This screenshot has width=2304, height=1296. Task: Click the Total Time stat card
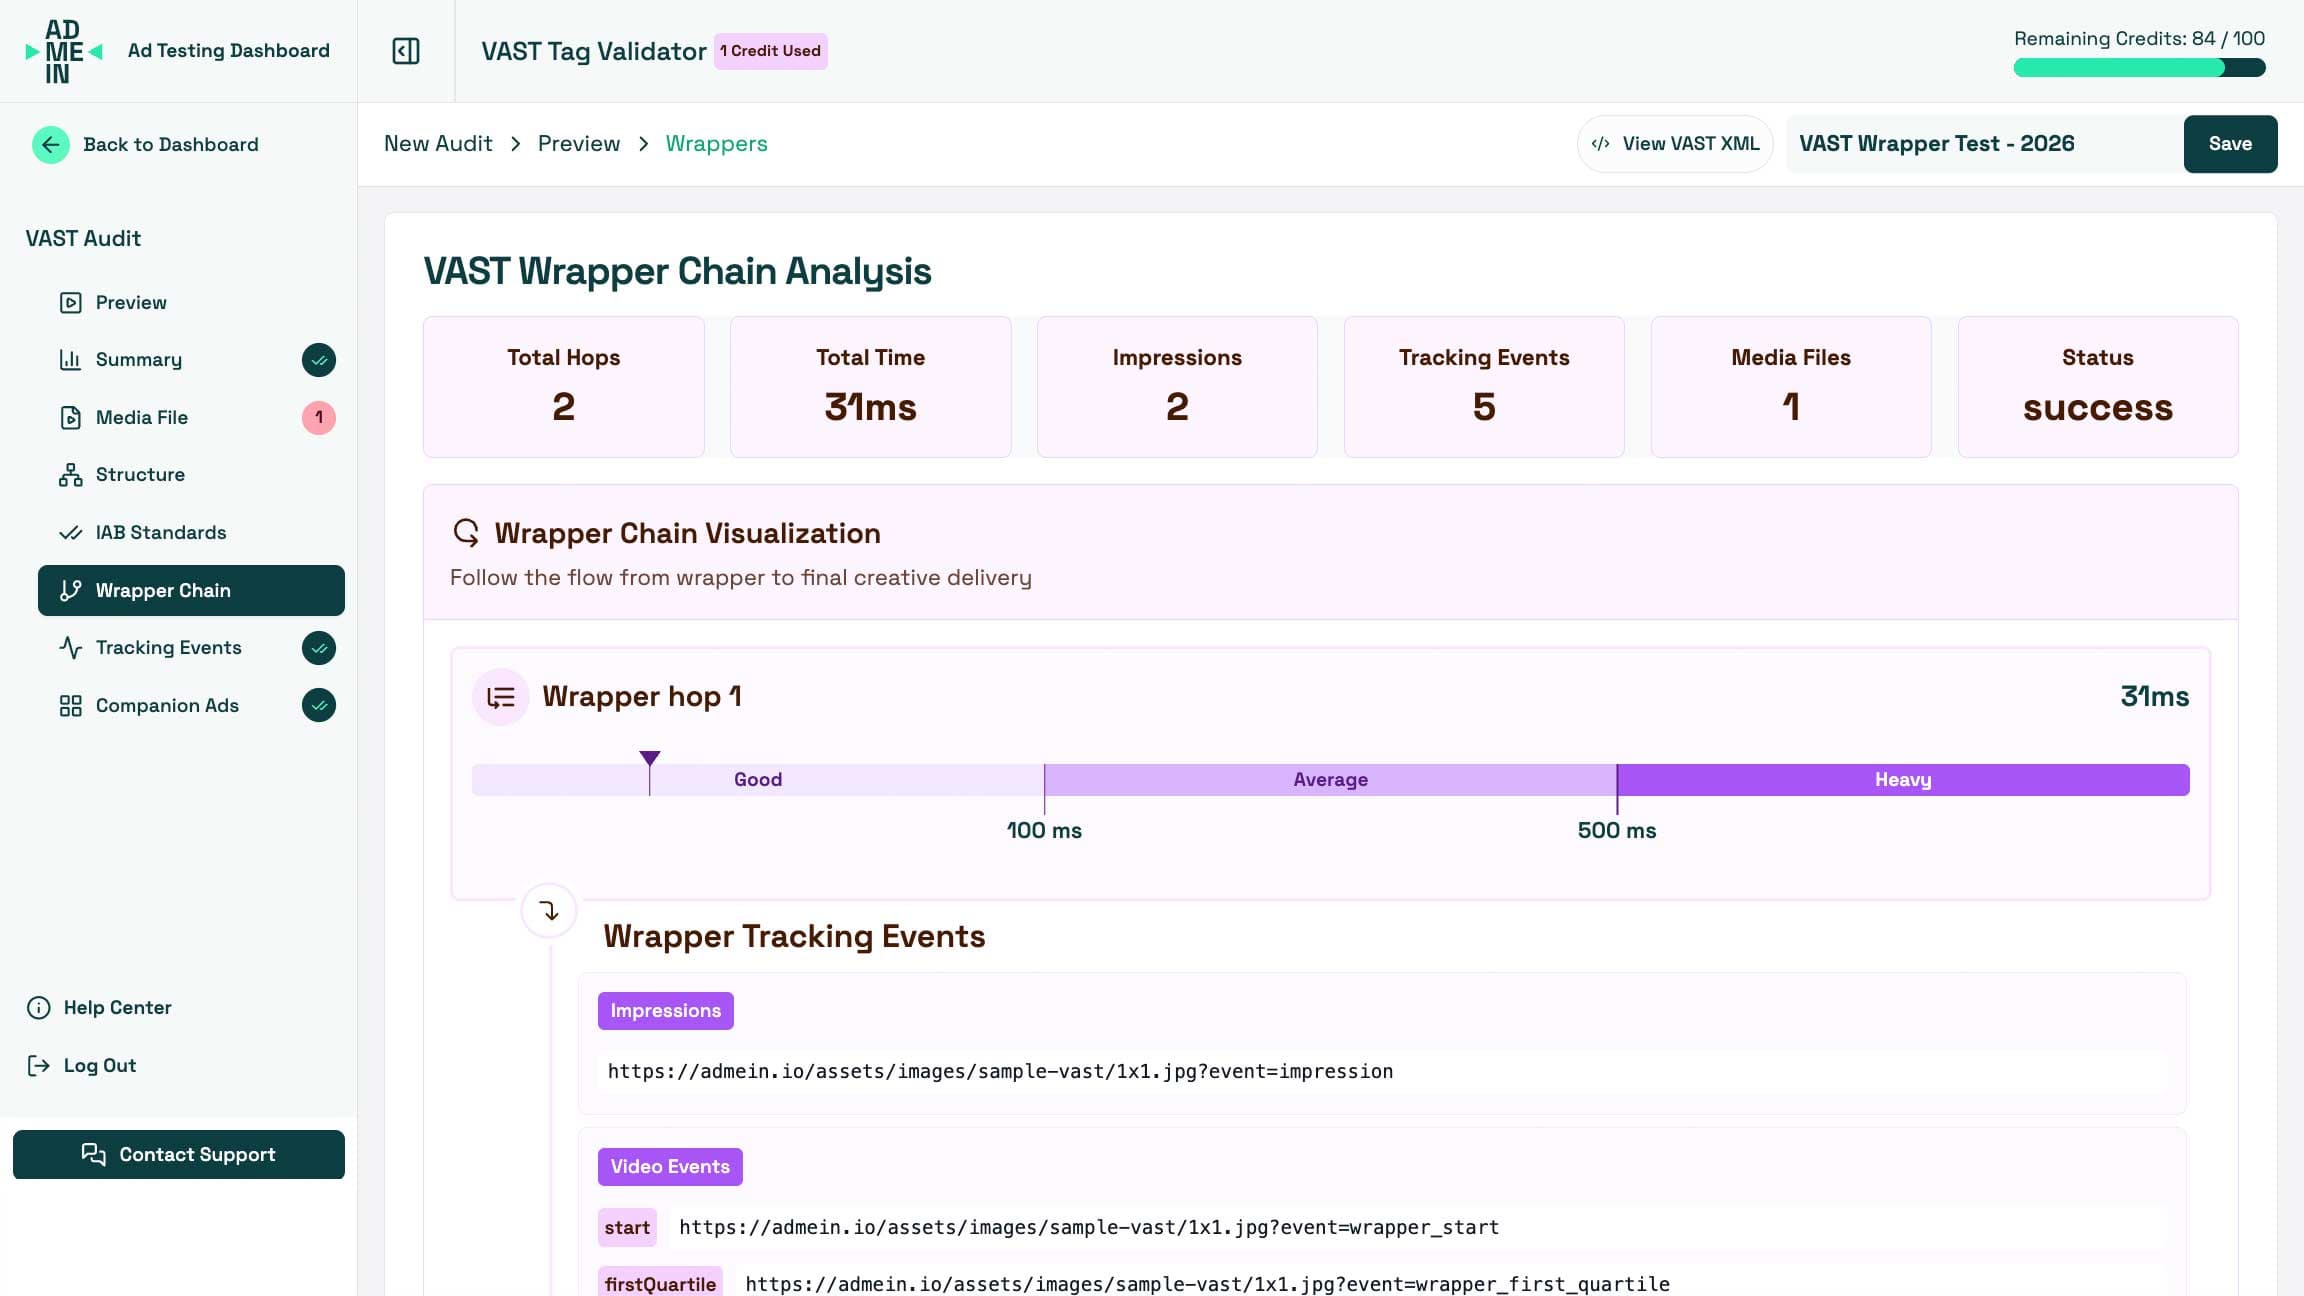[x=870, y=387]
